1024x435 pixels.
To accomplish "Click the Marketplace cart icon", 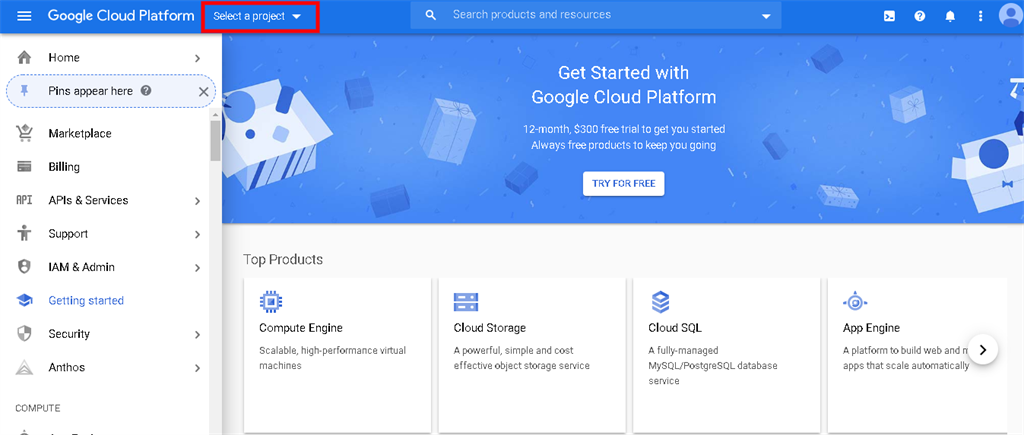I will [24, 133].
